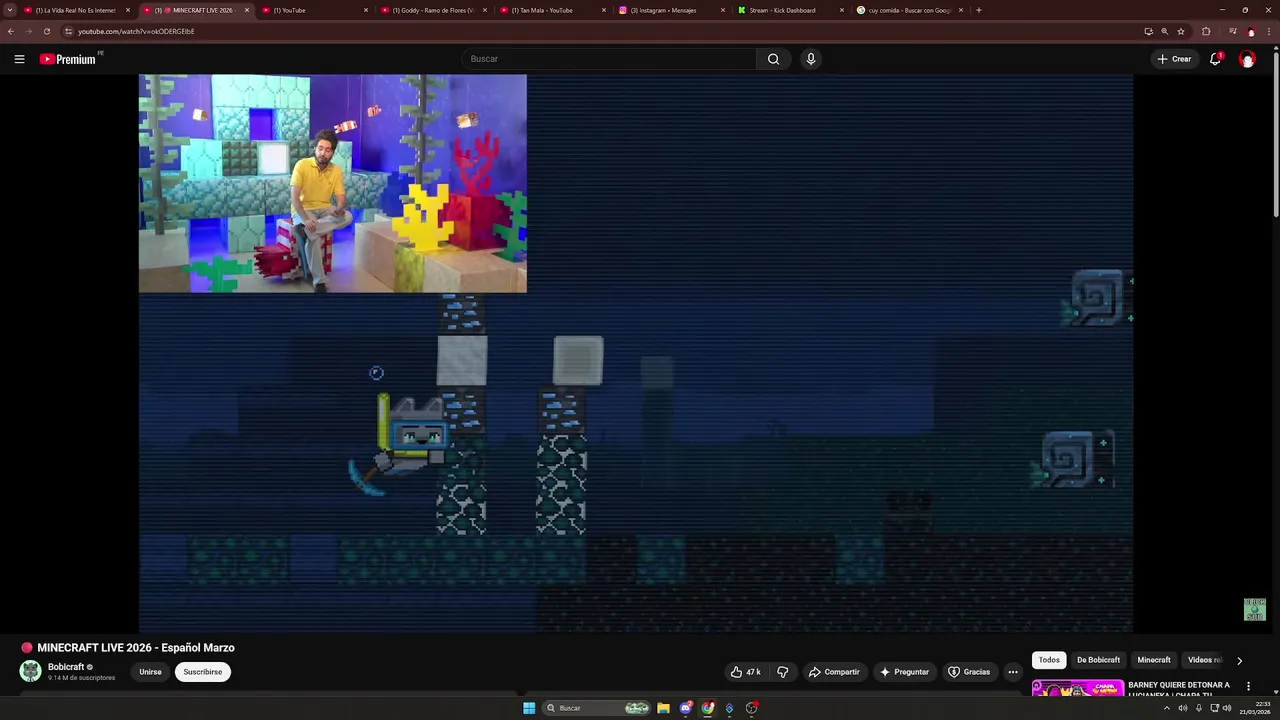Close the Kick Dashboard tab
This screenshot has width=1280, height=720.
(842, 10)
